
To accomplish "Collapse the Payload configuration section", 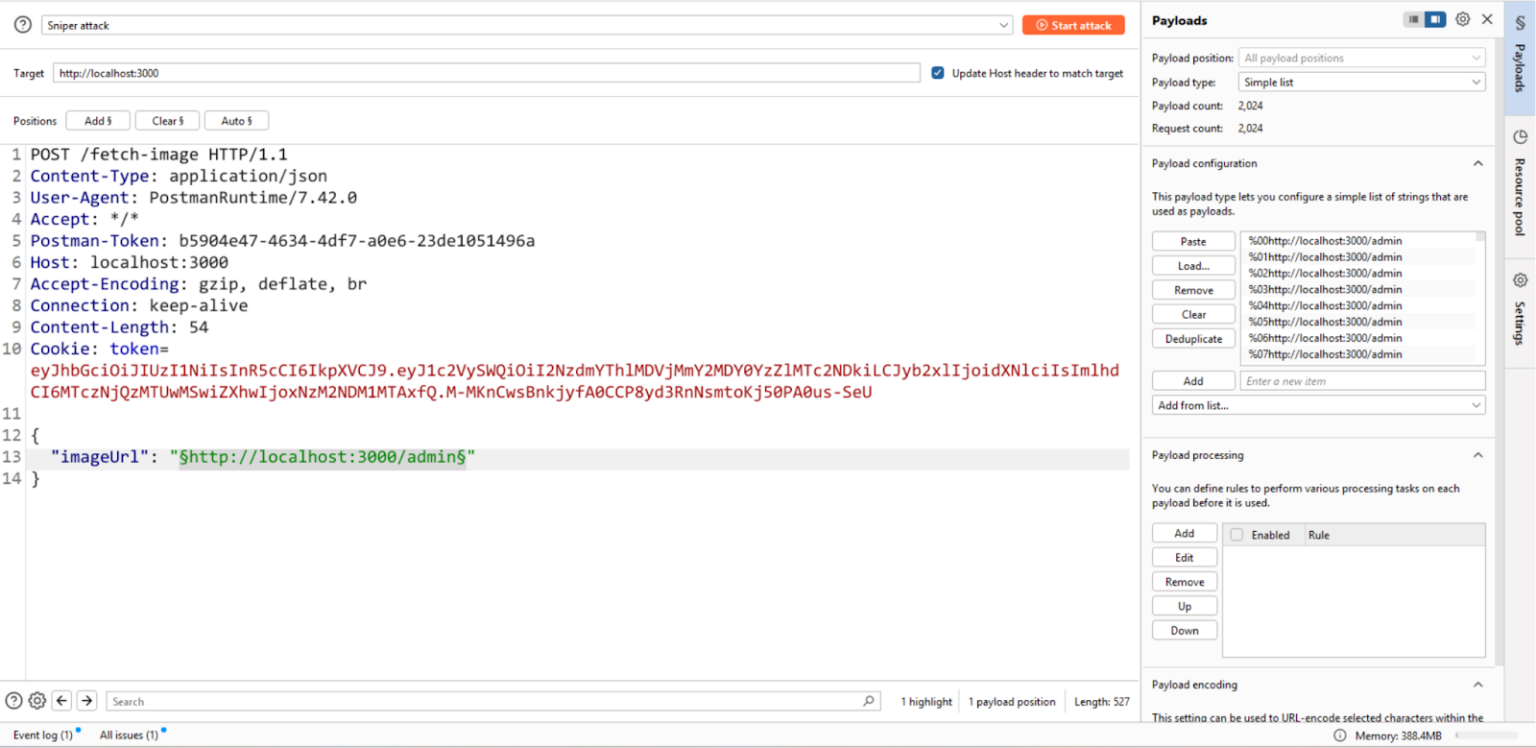I will (x=1478, y=163).
